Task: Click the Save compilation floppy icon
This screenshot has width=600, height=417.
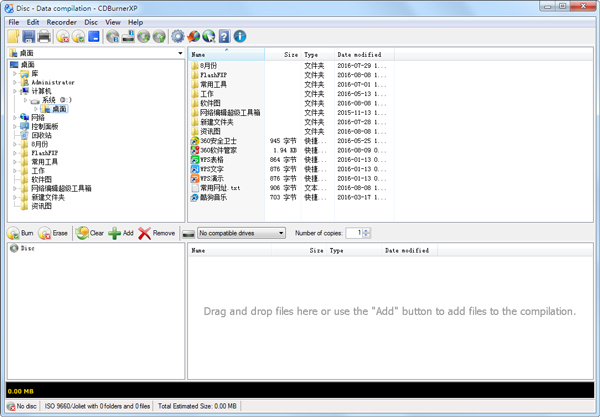Action: click(28, 37)
